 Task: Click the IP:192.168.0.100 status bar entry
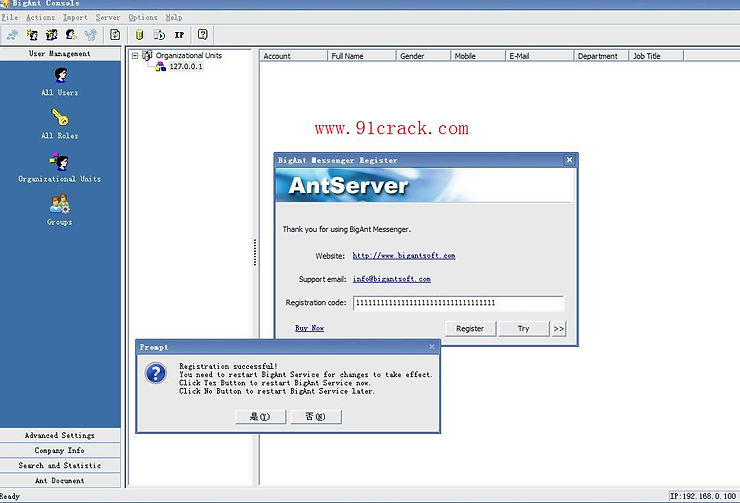703,496
